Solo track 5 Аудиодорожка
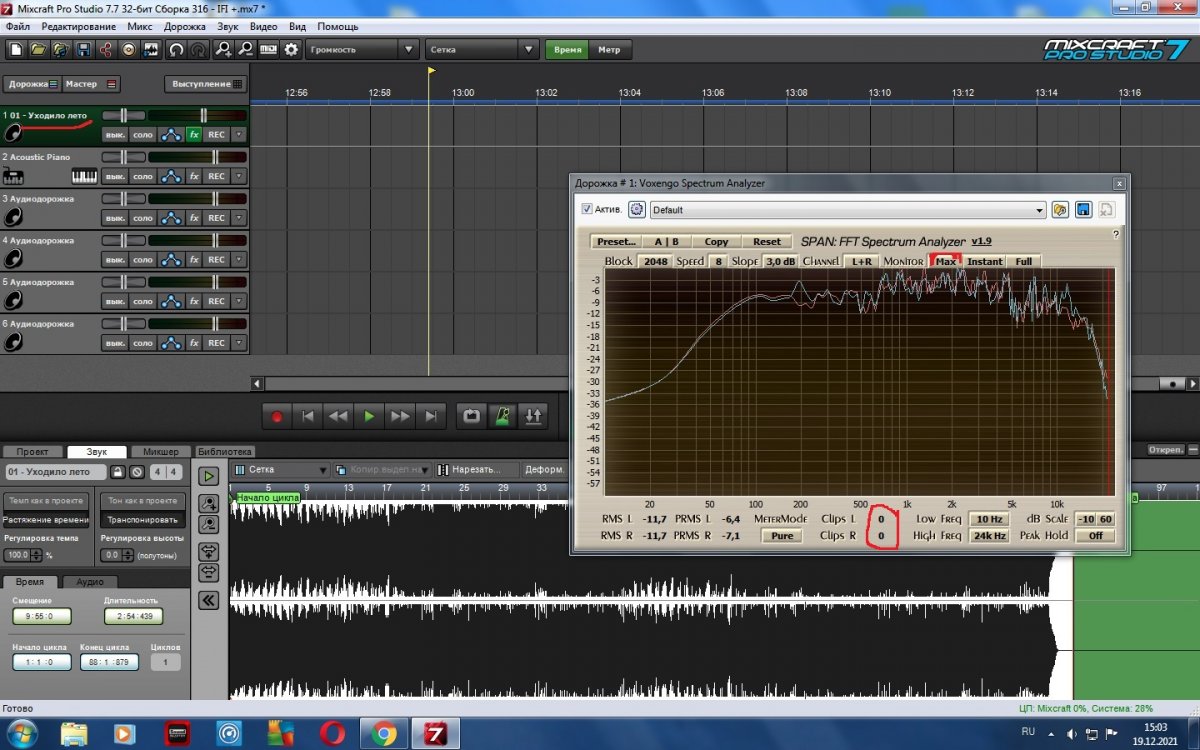The height and width of the screenshot is (750, 1200). (143, 302)
